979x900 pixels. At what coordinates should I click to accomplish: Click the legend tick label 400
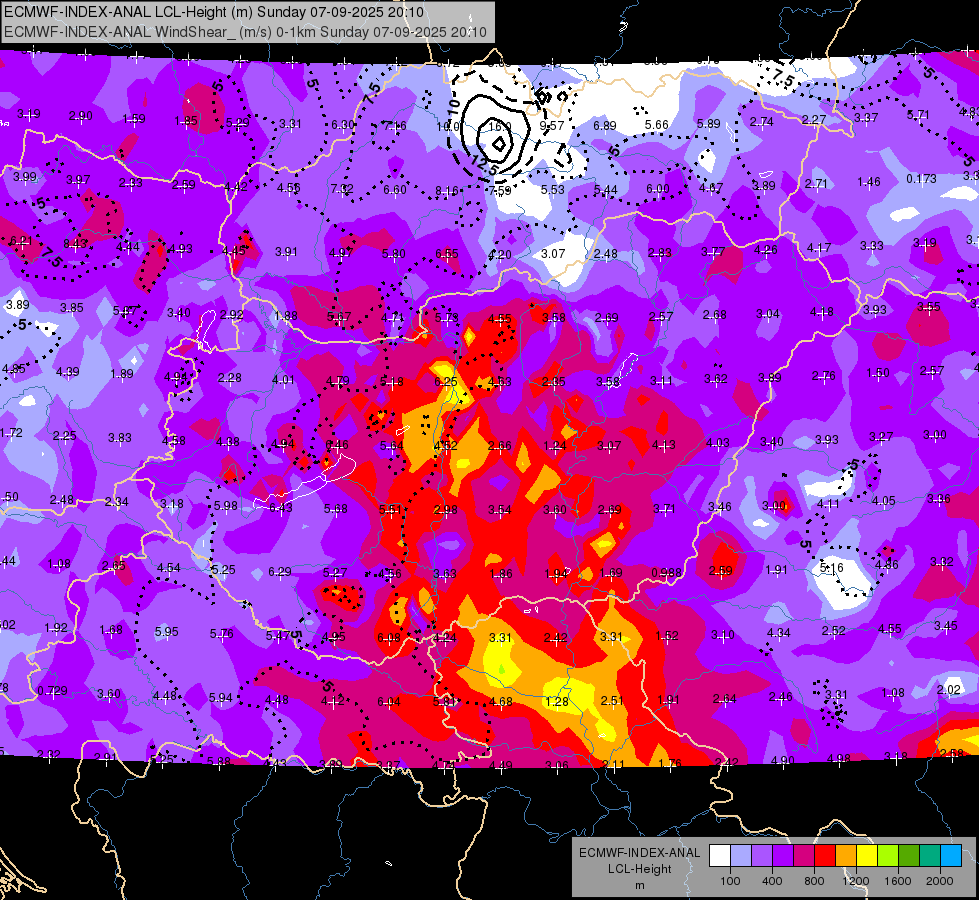pyautogui.click(x=772, y=881)
